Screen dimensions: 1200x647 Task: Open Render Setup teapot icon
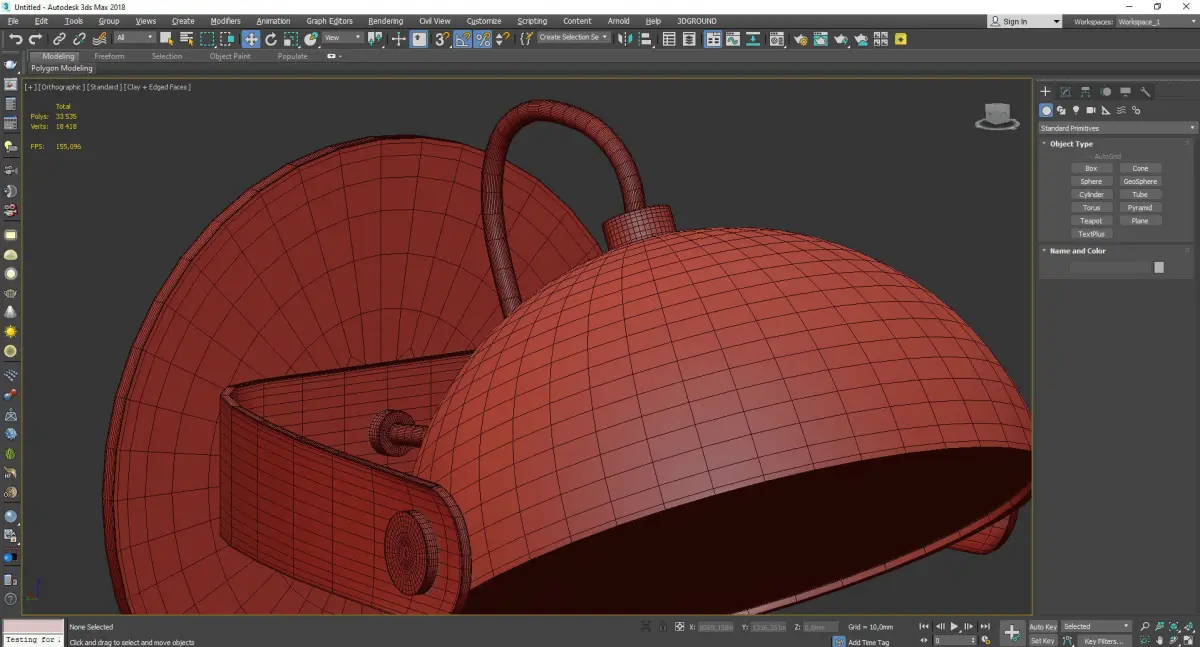800,39
